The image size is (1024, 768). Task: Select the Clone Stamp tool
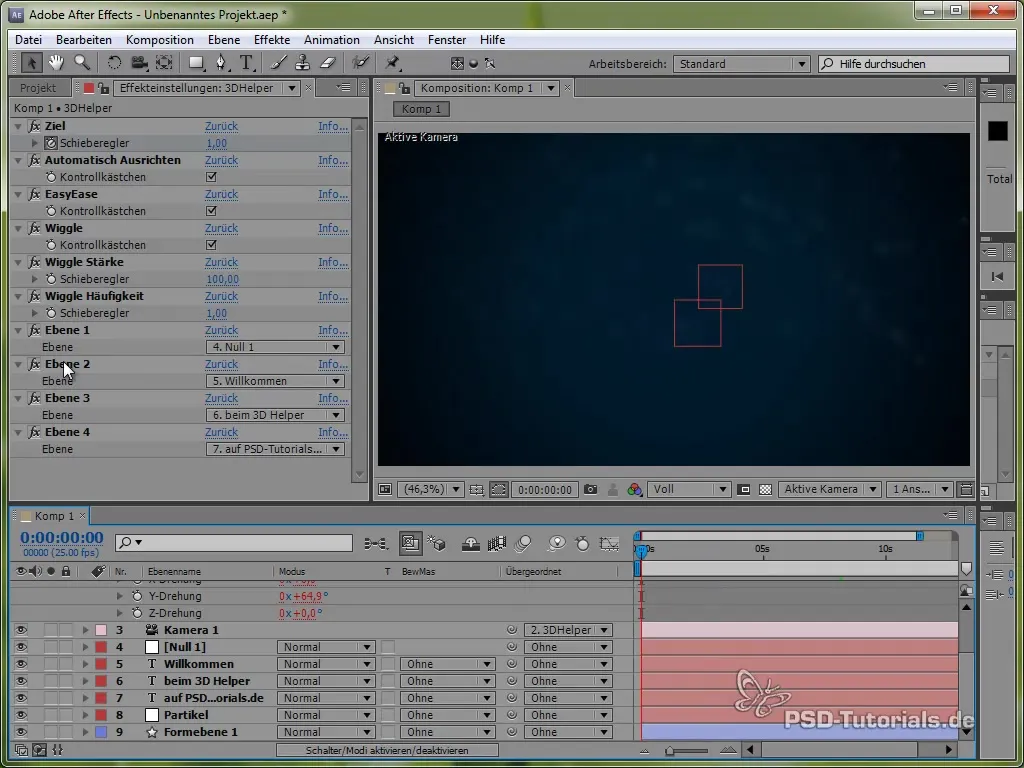pos(302,63)
